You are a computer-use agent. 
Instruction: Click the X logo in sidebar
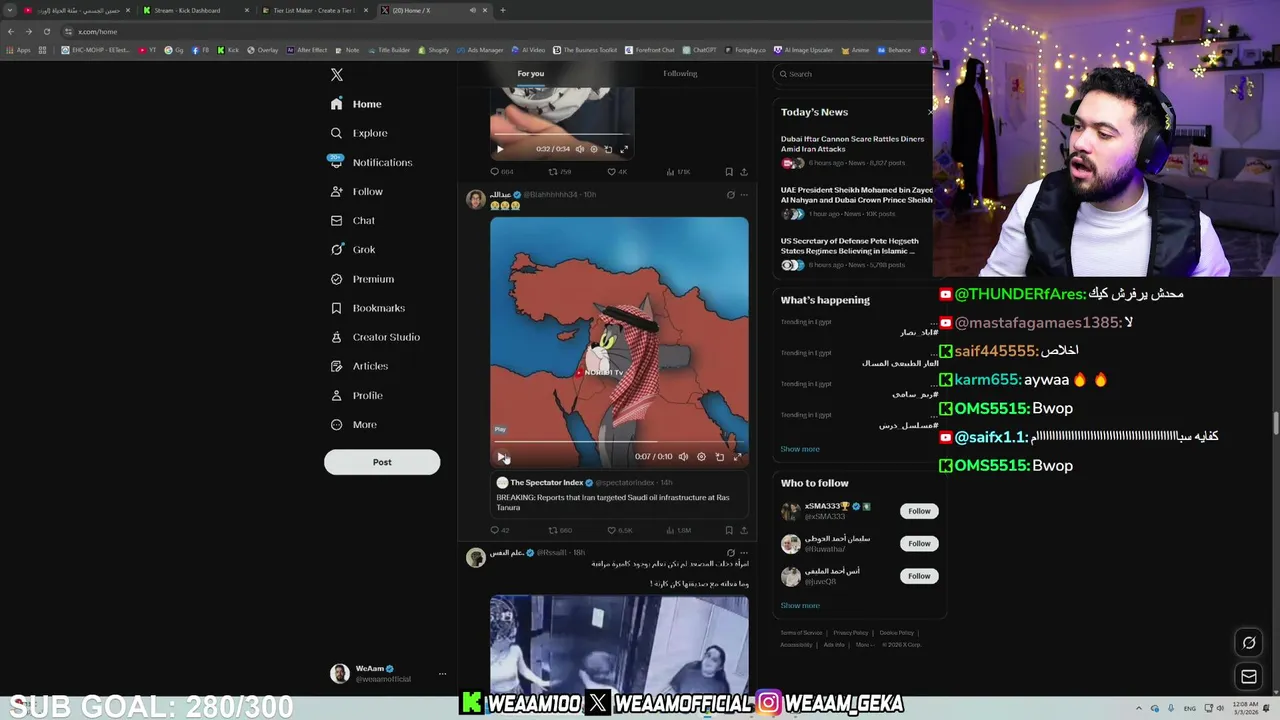point(337,75)
